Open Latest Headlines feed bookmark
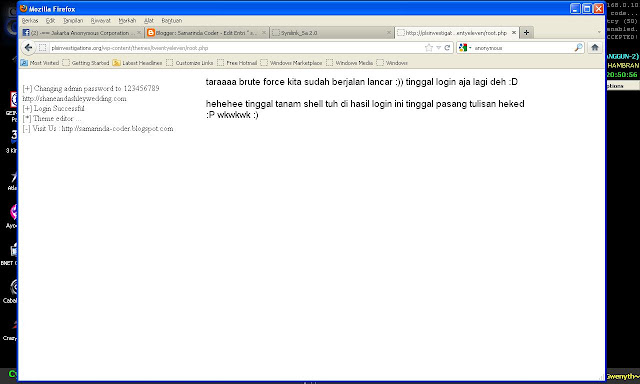The width and height of the screenshot is (640, 384). point(138,63)
